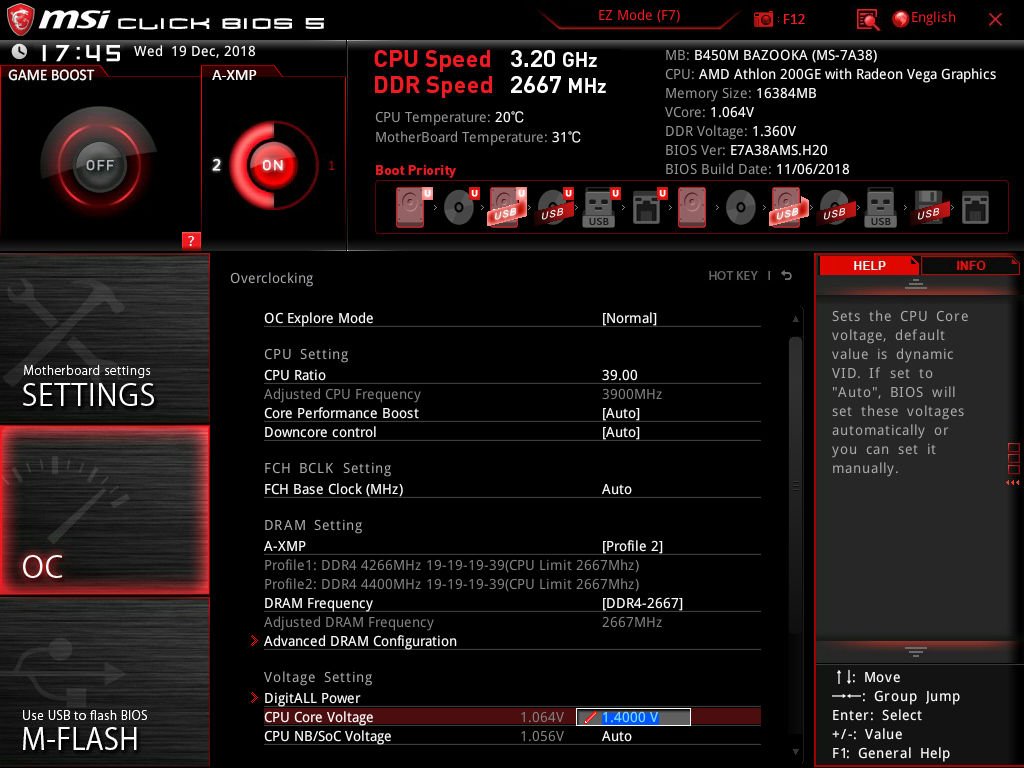Click help panel bottom collapse handle
Image resolution: width=1024 pixels, height=768 pixels.
click(916, 651)
